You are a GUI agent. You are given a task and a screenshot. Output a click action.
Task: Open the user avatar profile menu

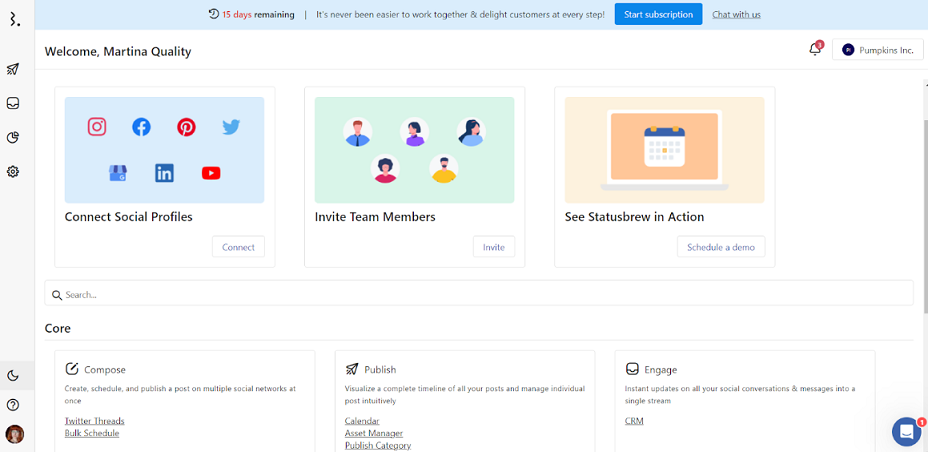14,434
